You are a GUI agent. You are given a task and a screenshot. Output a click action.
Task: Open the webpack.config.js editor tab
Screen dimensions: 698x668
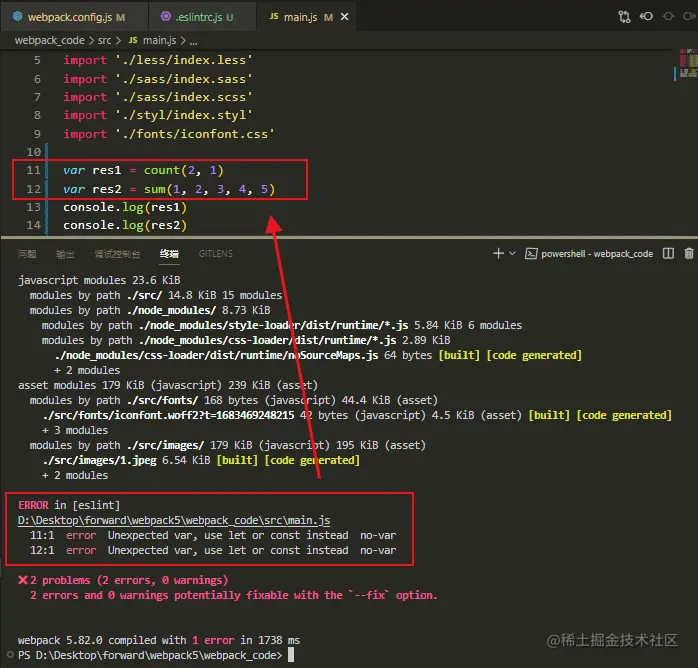[74, 17]
